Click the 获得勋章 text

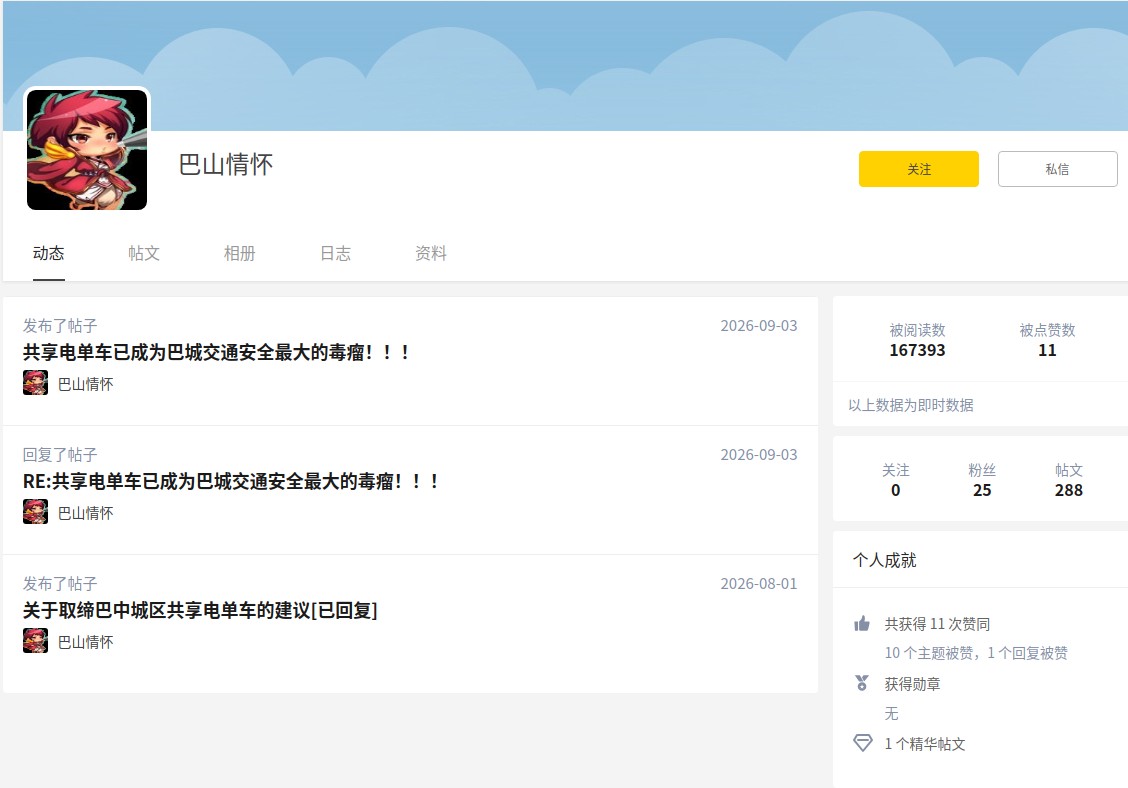click(912, 684)
